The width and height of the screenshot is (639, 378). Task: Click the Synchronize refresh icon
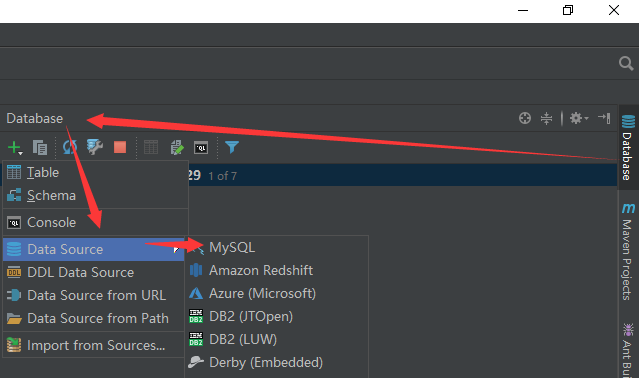(x=70, y=147)
